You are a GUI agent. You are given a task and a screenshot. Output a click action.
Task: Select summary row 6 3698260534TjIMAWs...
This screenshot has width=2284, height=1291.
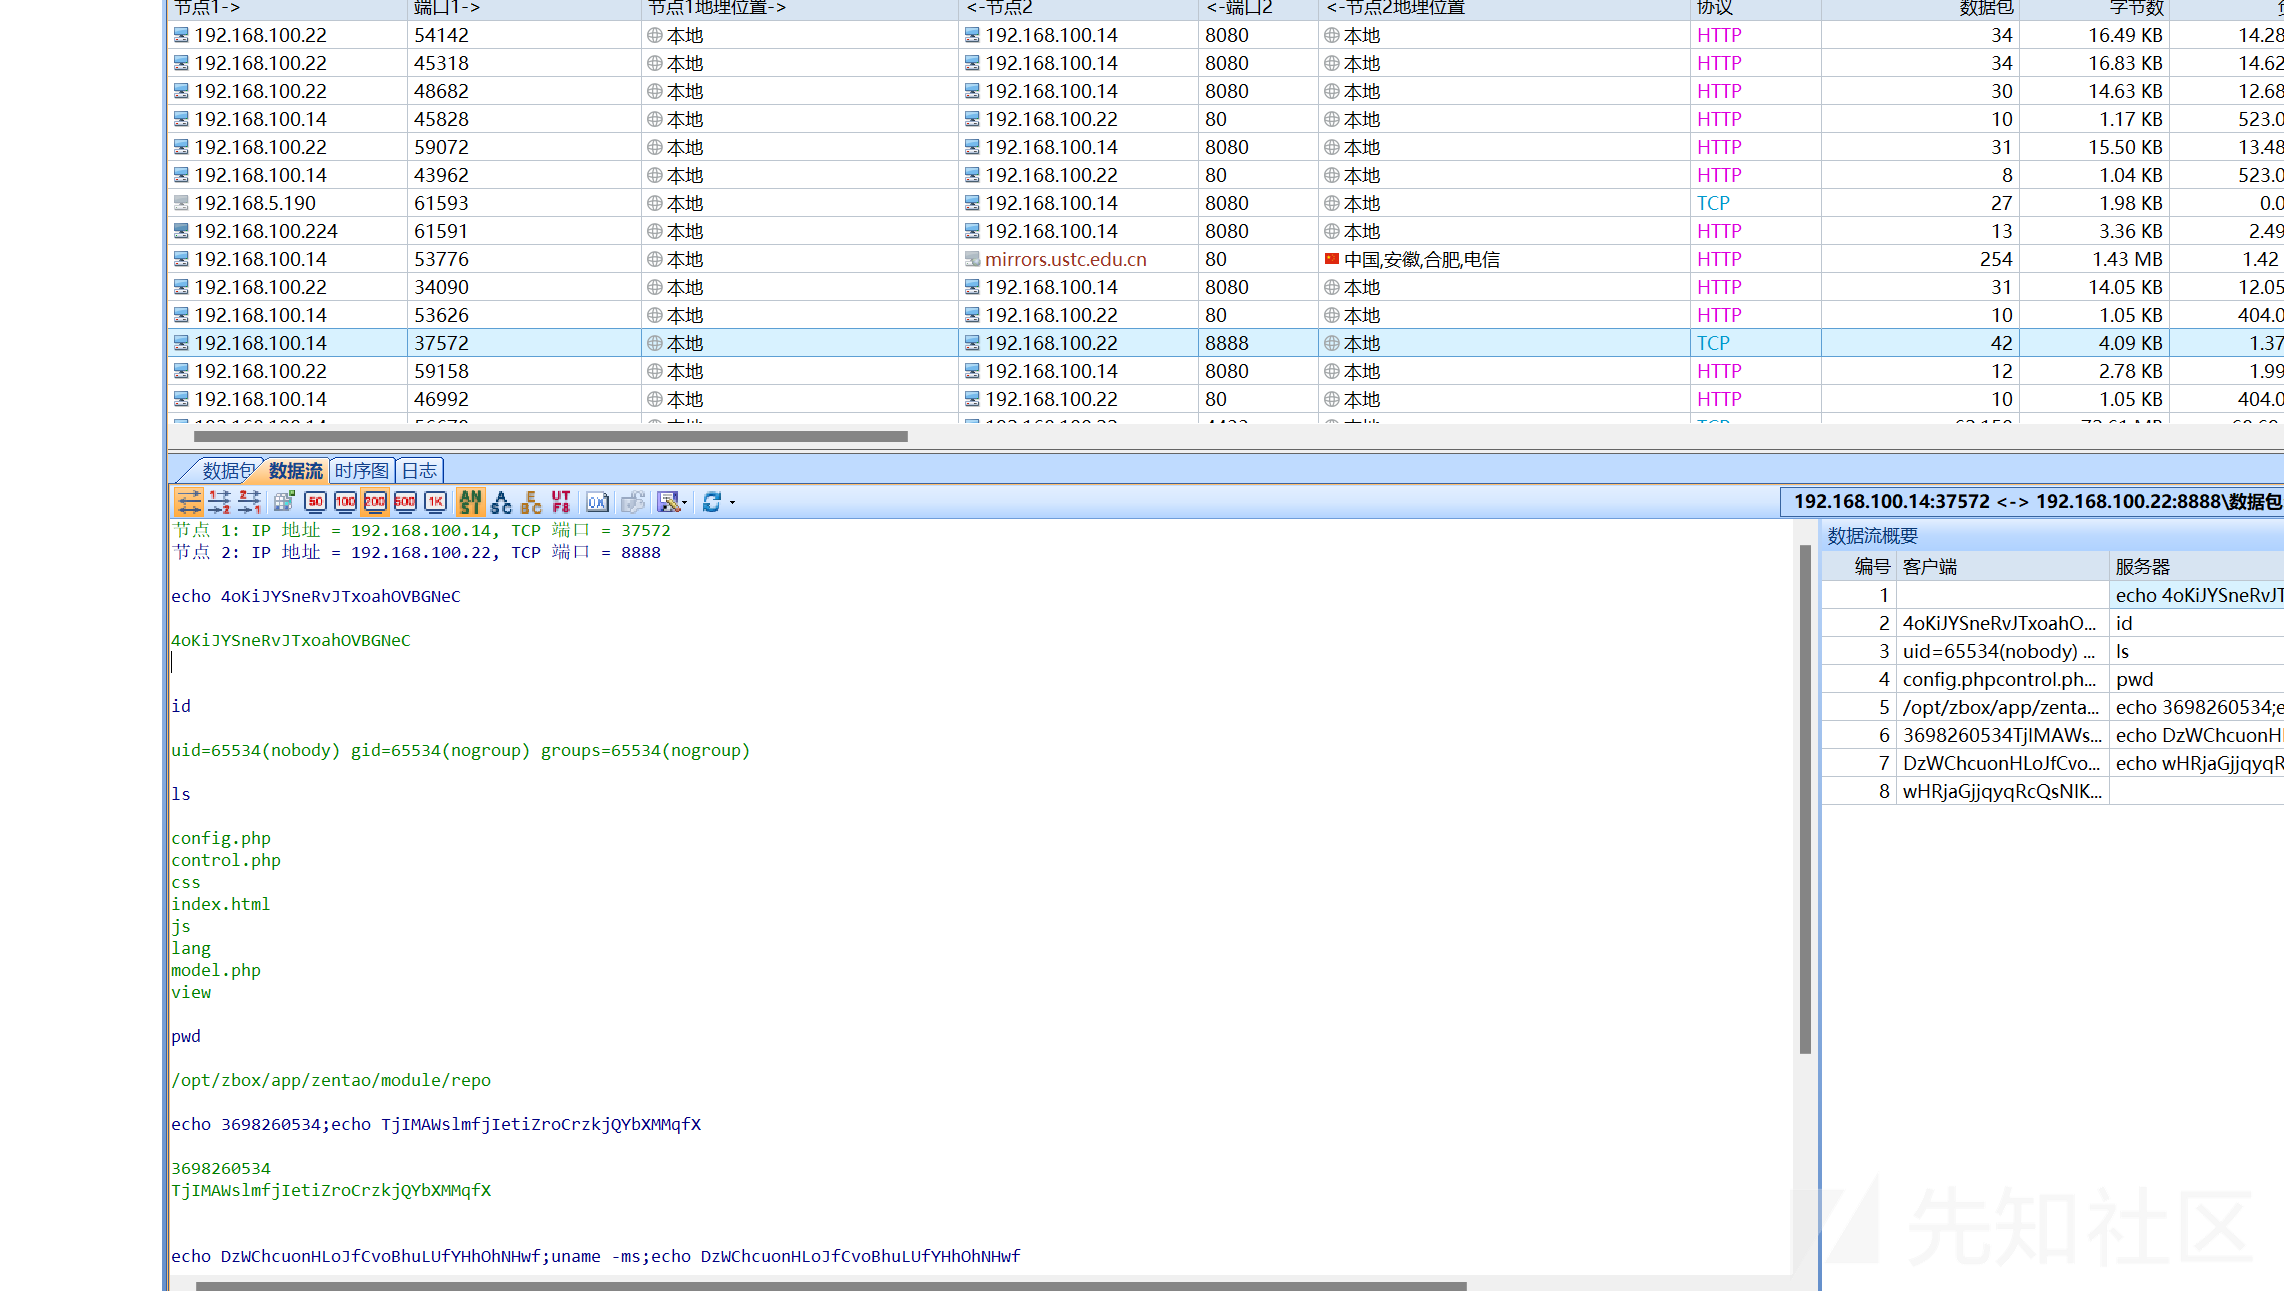pyautogui.click(x=2053, y=735)
